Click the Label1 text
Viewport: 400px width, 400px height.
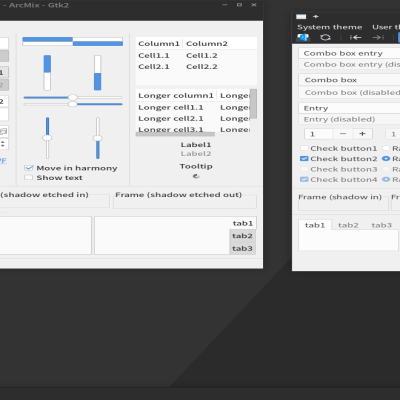[x=196, y=145]
